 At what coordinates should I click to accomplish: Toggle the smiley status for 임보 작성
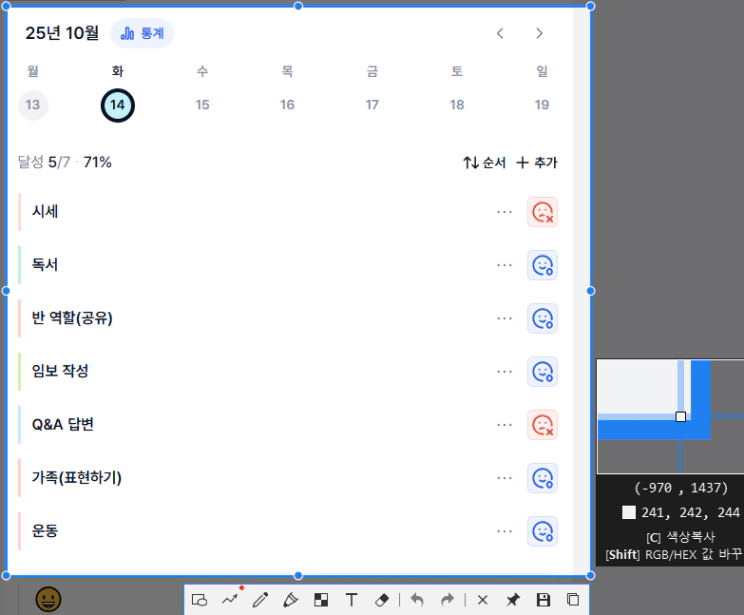pyautogui.click(x=542, y=372)
